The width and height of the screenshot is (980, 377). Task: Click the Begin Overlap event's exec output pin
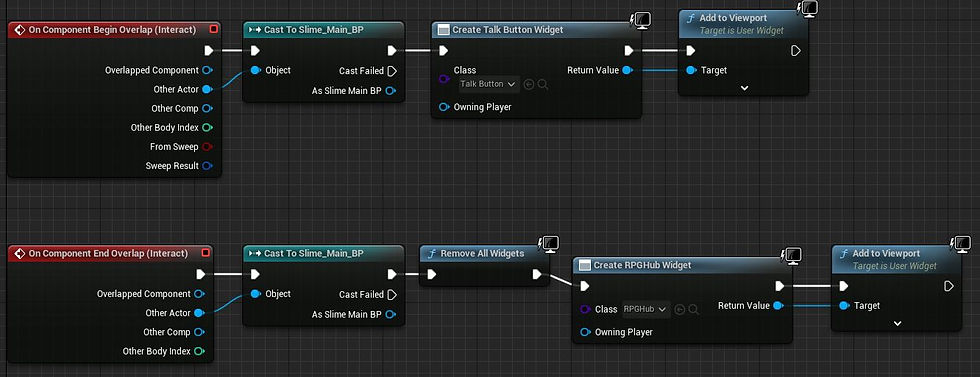209,51
